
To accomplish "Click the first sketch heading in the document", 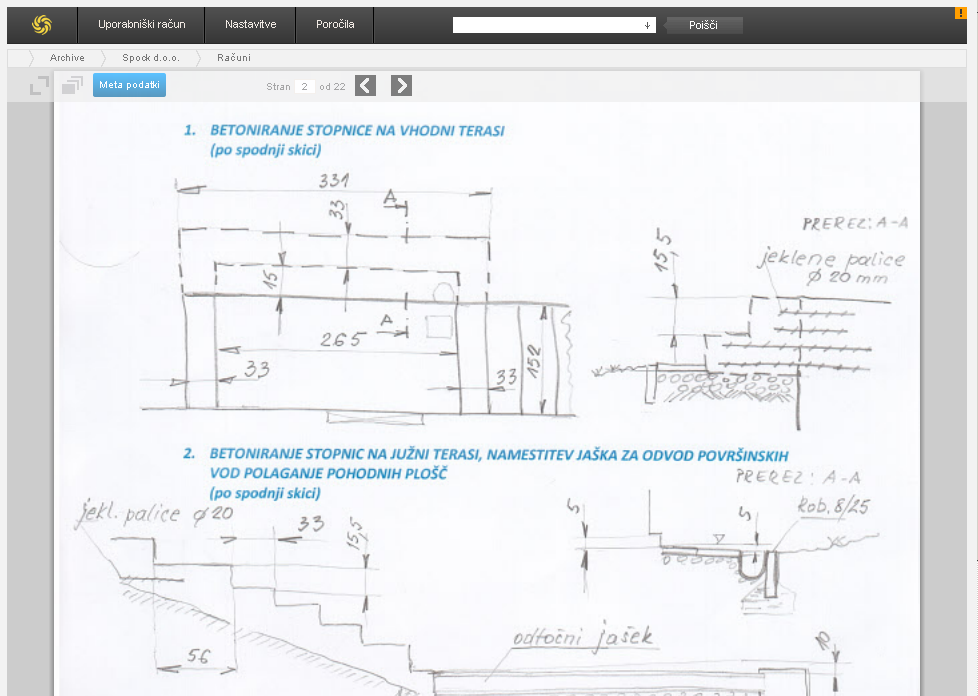I will (356, 131).
